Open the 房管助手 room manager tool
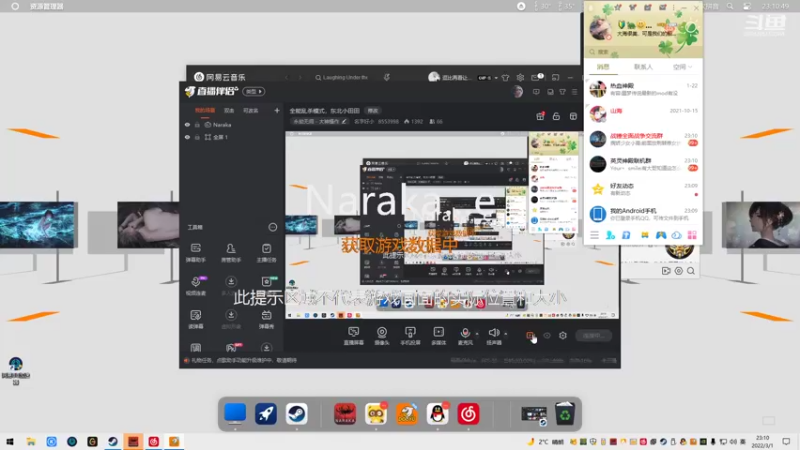The height and width of the screenshot is (450, 800). tap(231, 253)
